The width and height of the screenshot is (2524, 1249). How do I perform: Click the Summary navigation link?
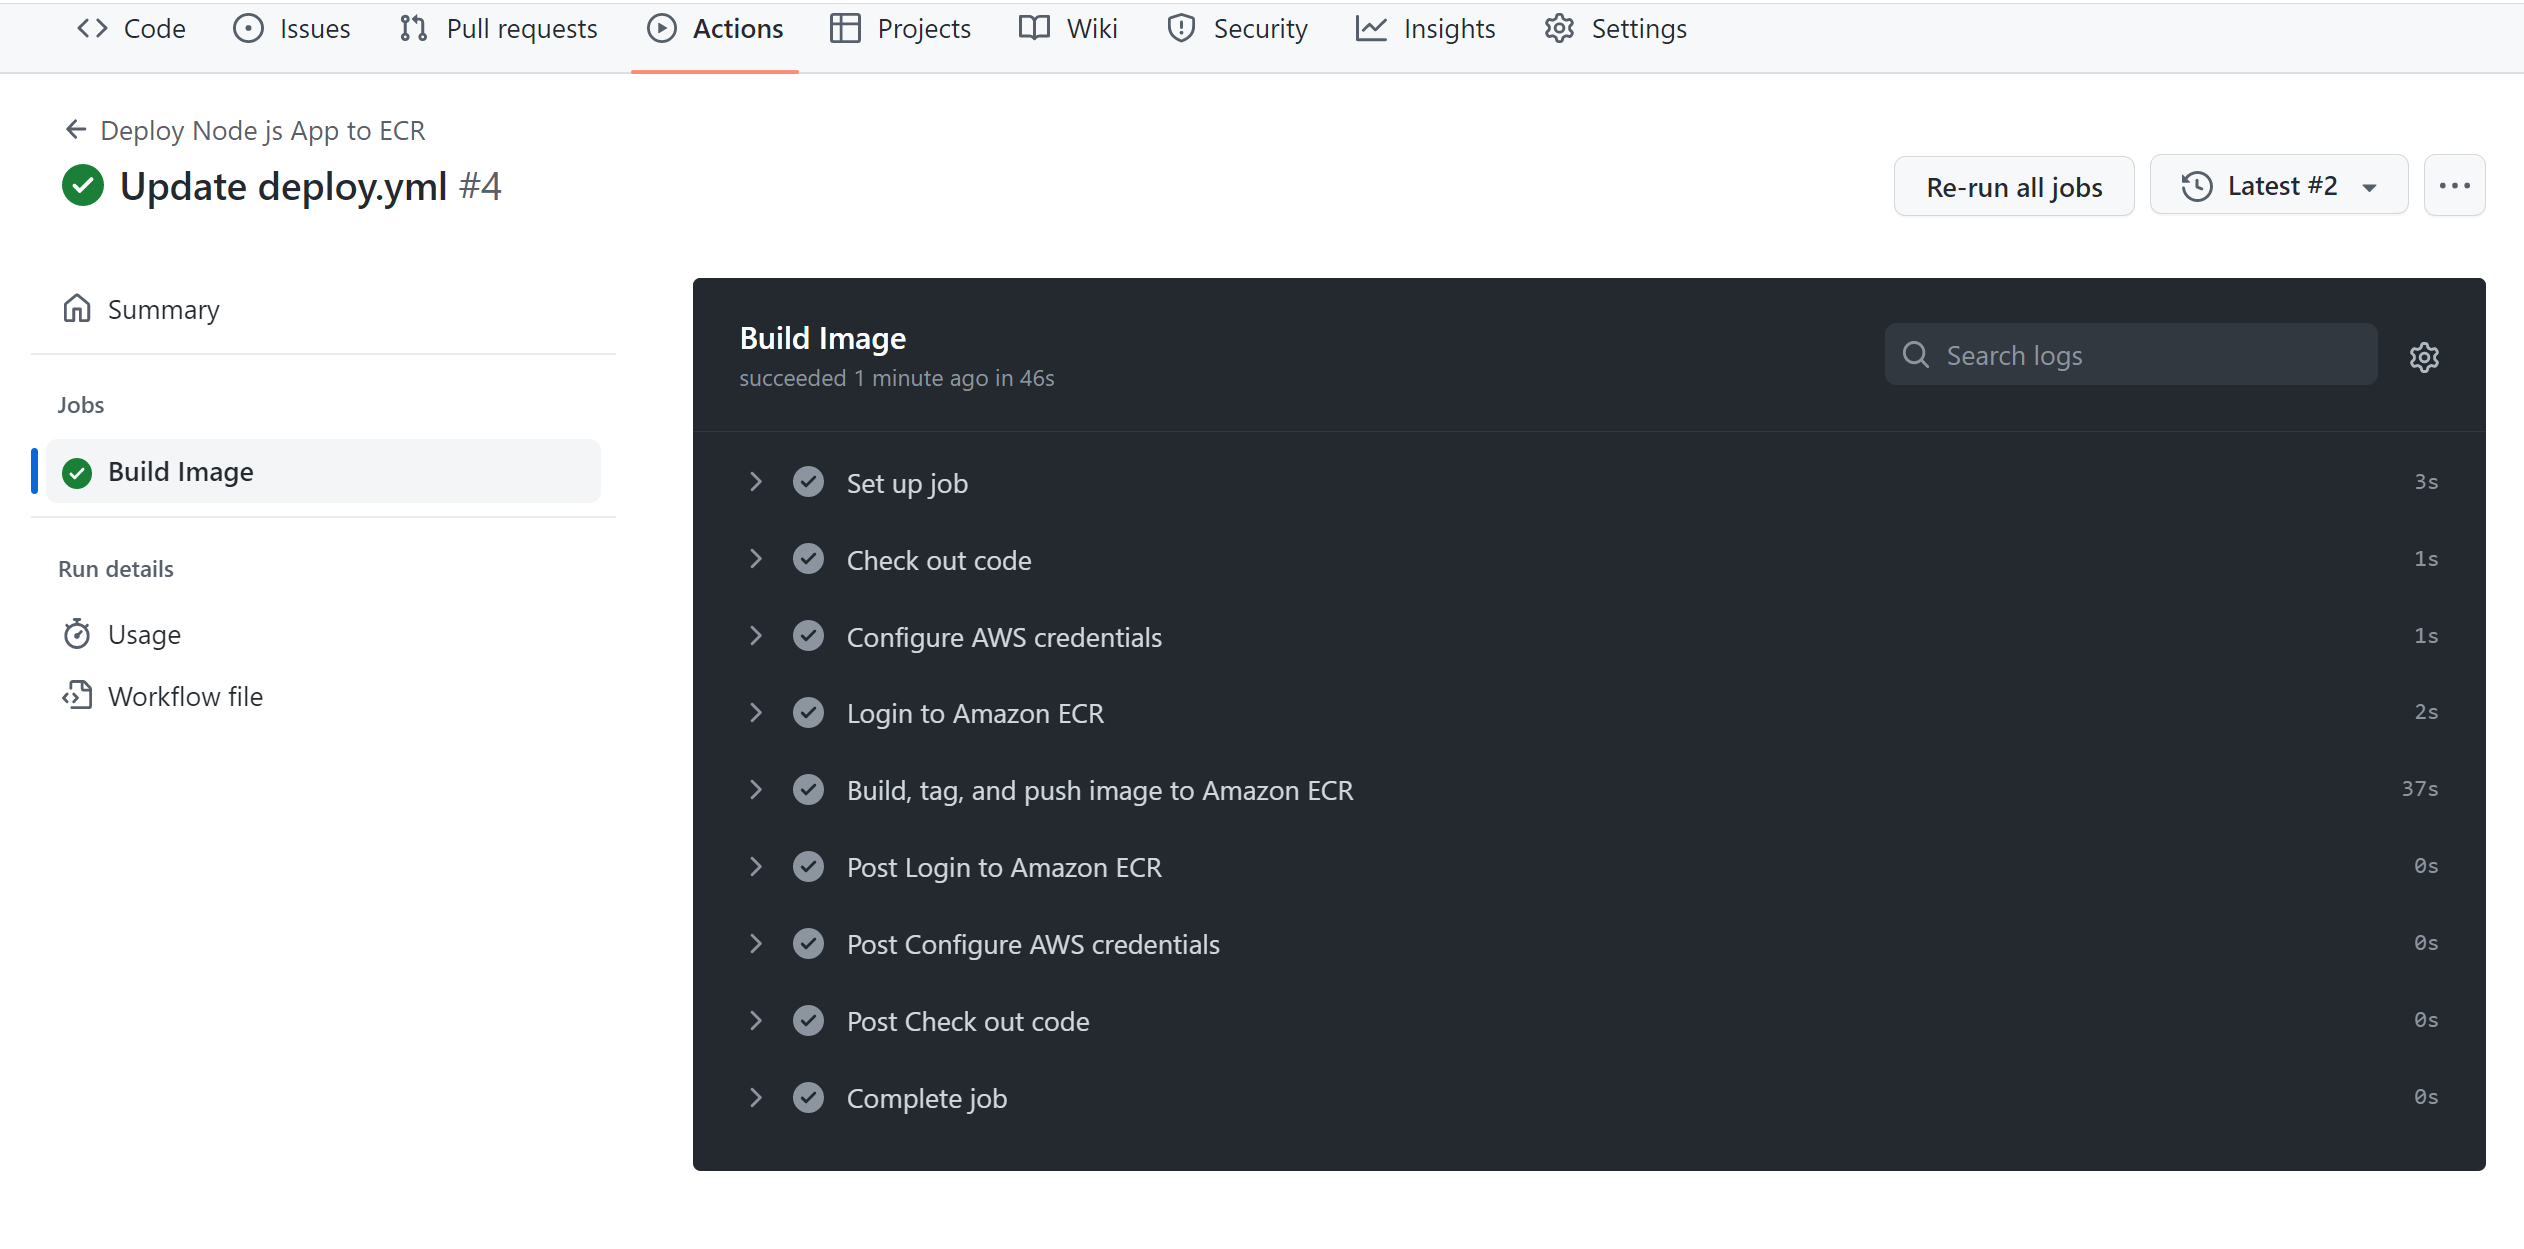(x=163, y=309)
